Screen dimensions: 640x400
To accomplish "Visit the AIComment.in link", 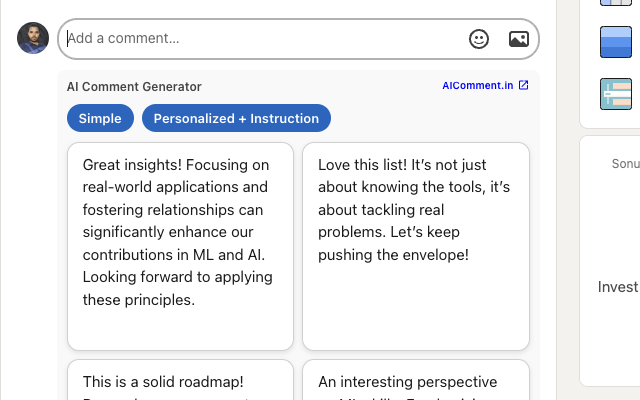I will (x=478, y=85).
